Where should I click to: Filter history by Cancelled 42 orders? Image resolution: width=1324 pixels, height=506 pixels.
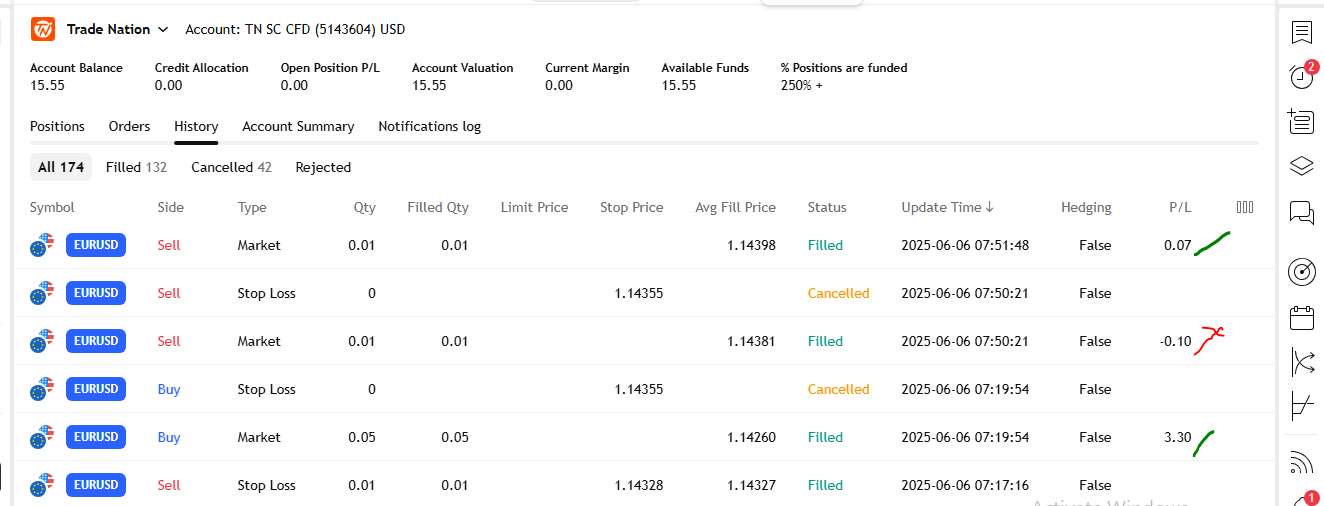[231, 168]
